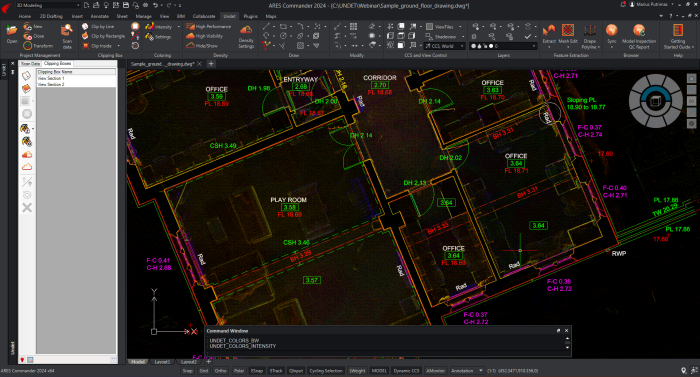Open Model Inspection QC Report
This screenshot has height=377, width=700.
(x=639, y=37)
